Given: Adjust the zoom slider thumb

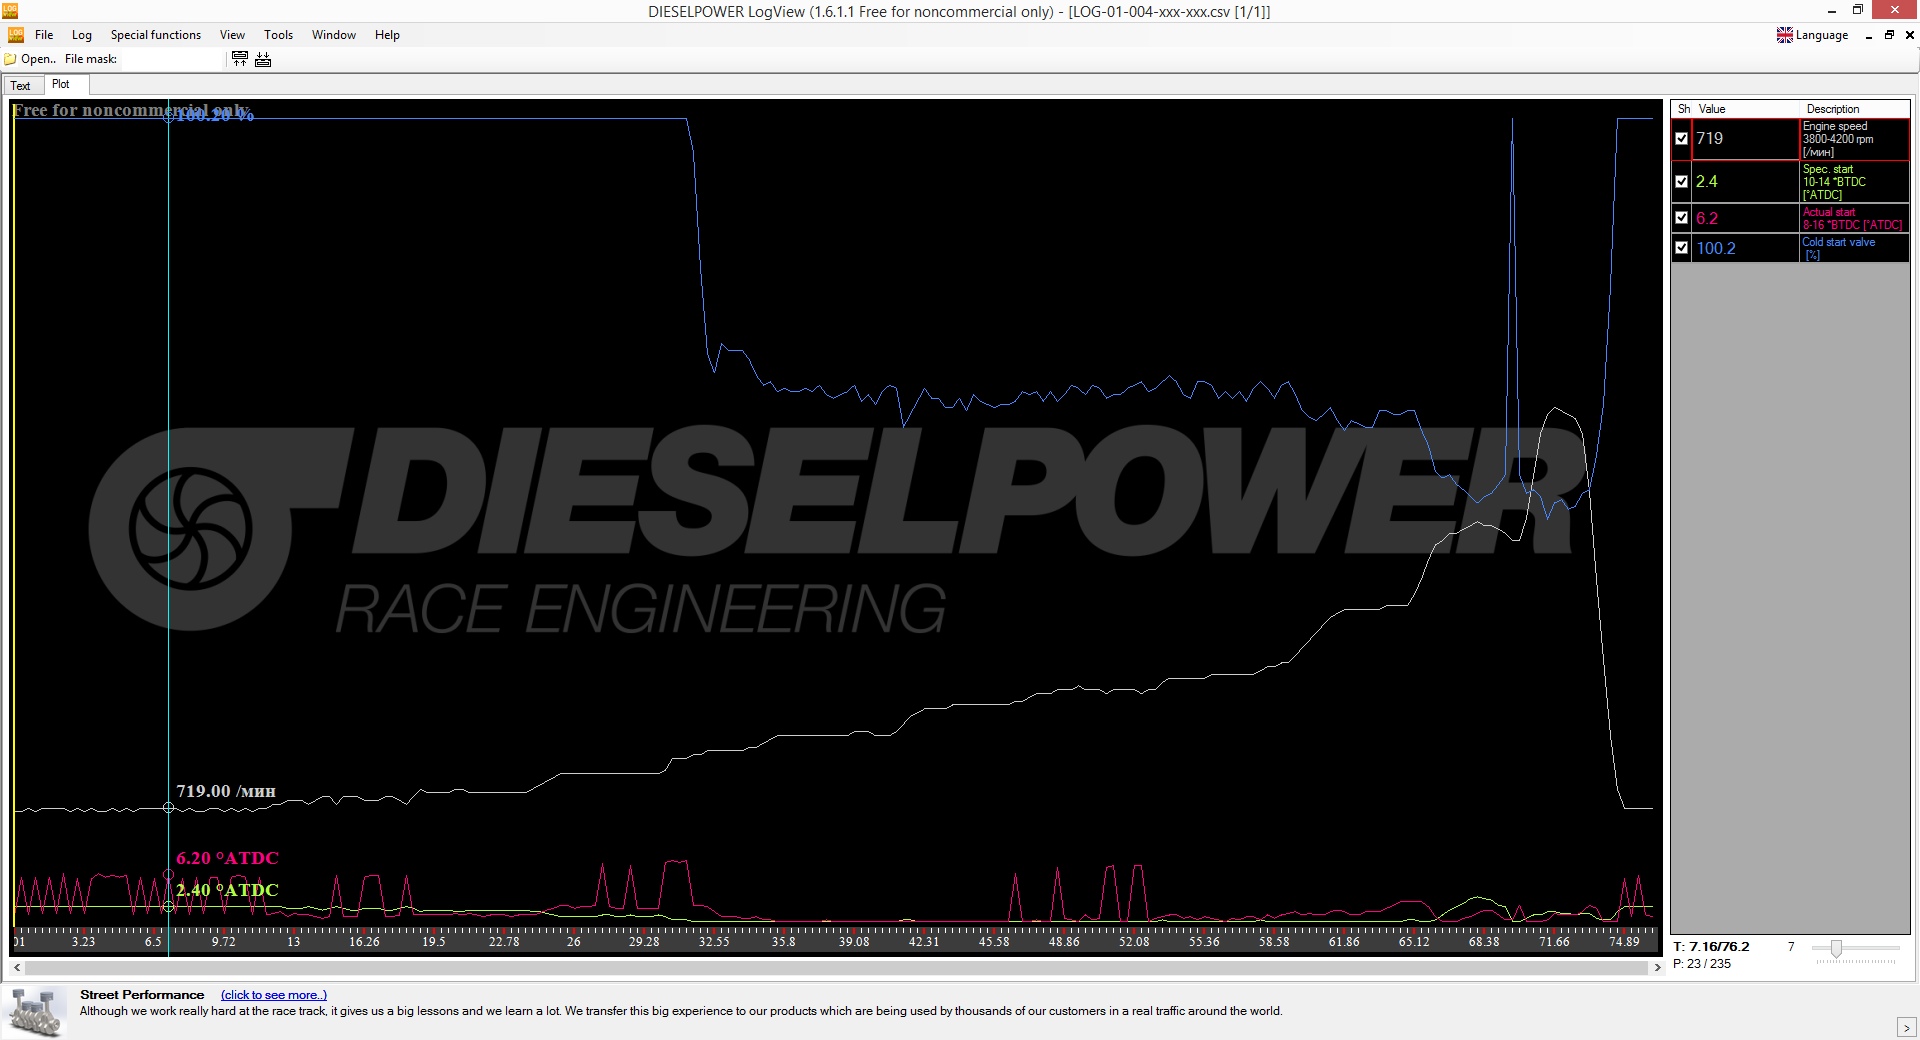Looking at the screenshot, I should pyautogui.click(x=1836, y=948).
